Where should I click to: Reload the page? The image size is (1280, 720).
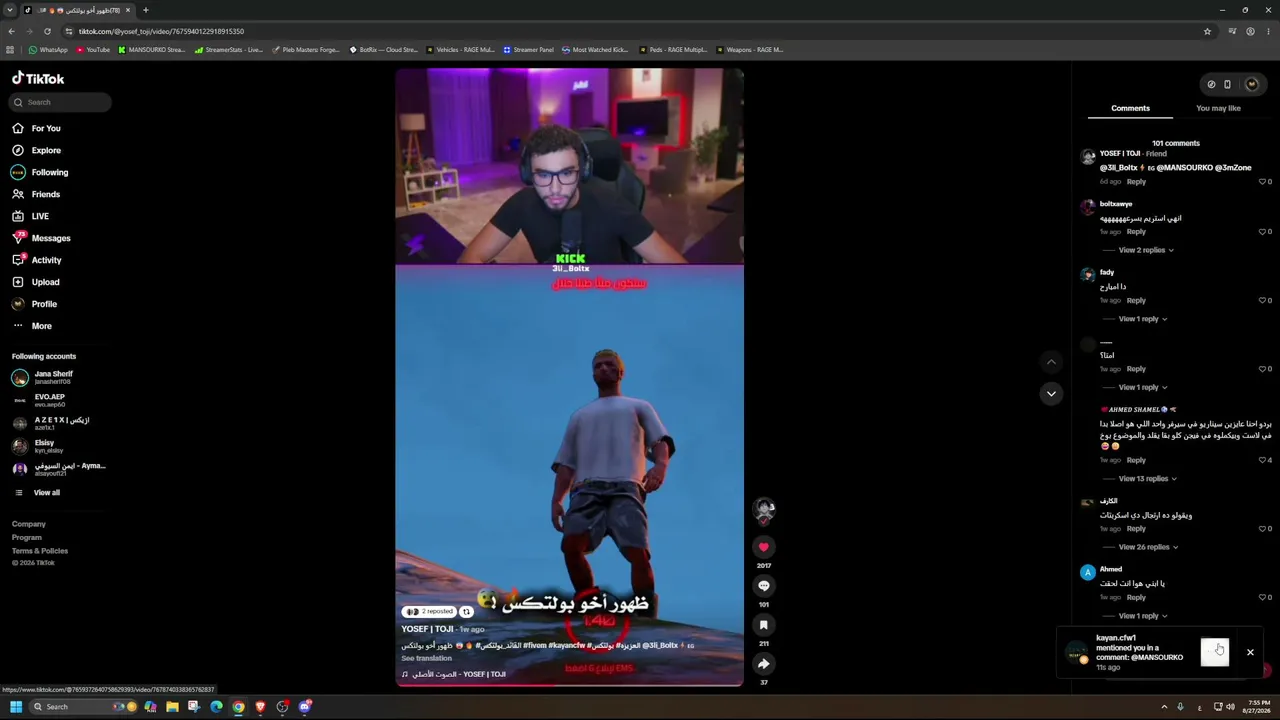pyautogui.click(x=47, y=31)
